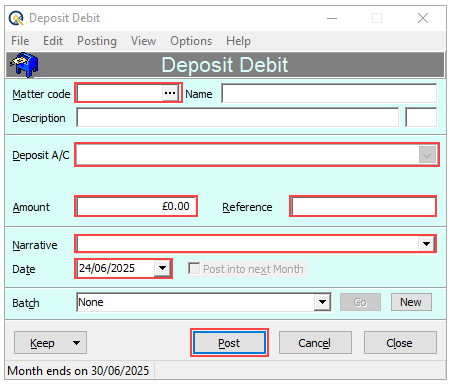Screen dimensions: 451x384
Task: Create a new batch with New button
Action: click(x=411, y=302)
